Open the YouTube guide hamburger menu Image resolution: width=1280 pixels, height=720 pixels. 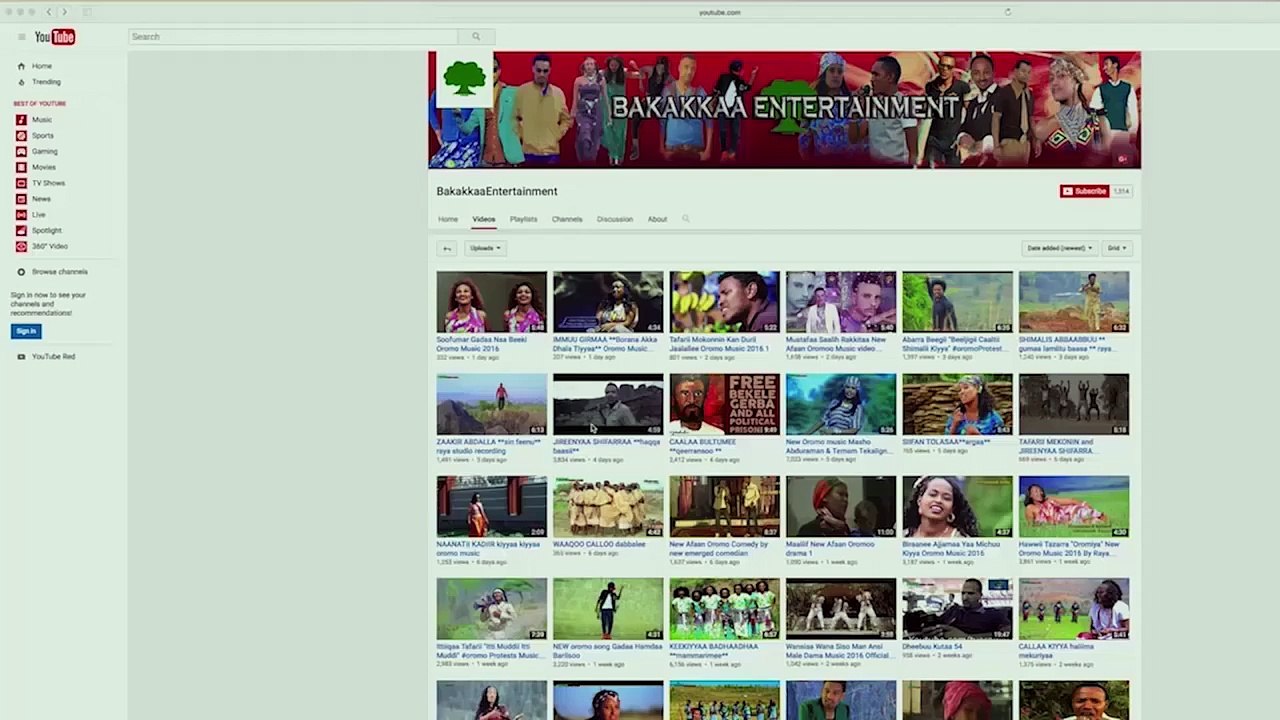pos(21,37)
